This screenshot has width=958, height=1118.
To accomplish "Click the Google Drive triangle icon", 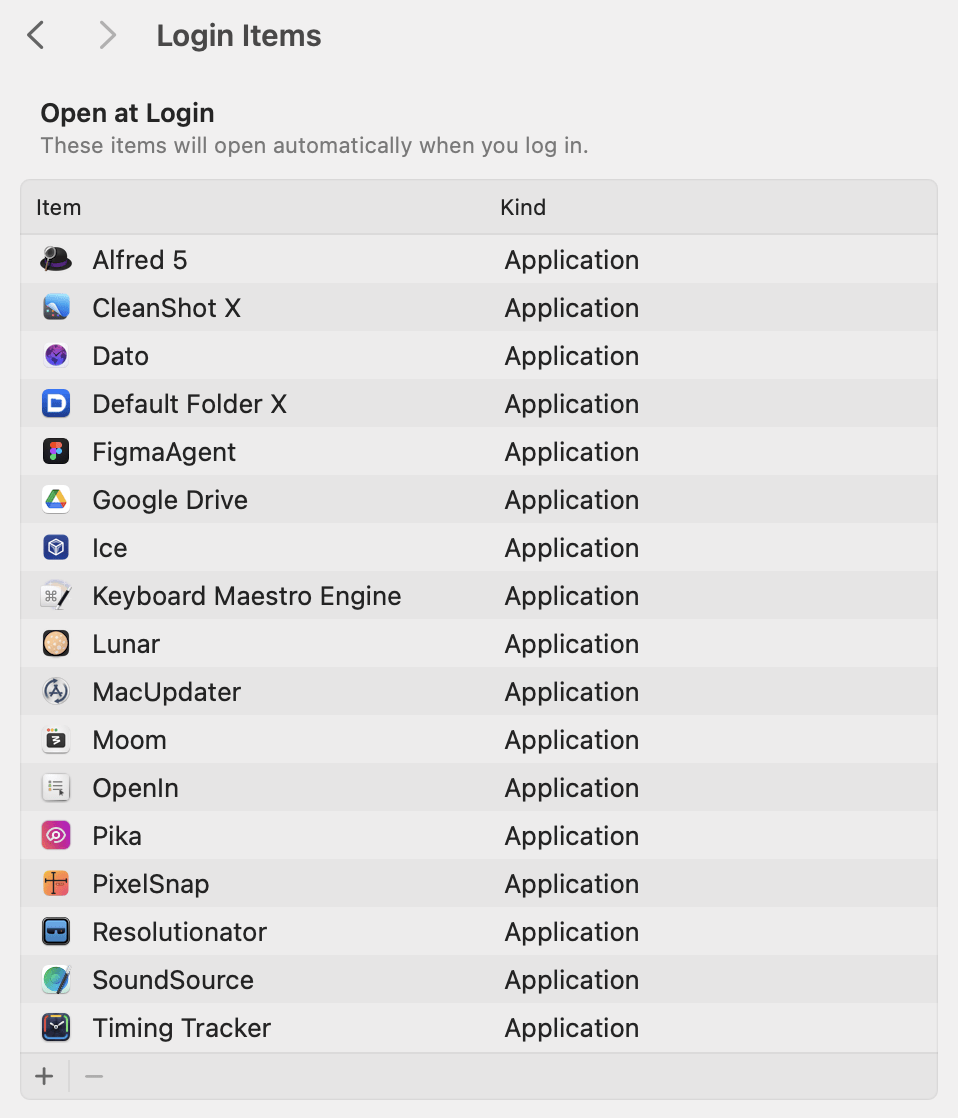I will [56, 499].
